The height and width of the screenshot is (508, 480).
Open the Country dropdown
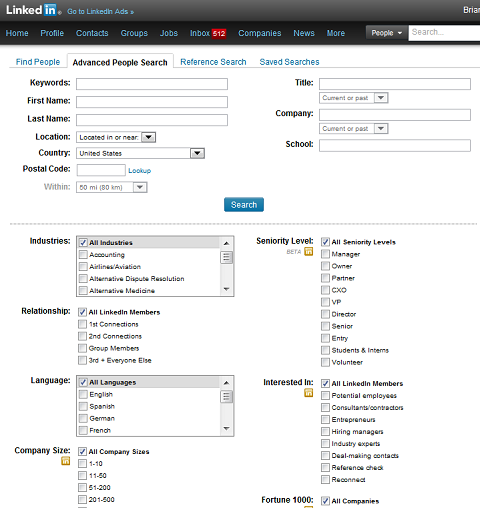click(140, 153)
